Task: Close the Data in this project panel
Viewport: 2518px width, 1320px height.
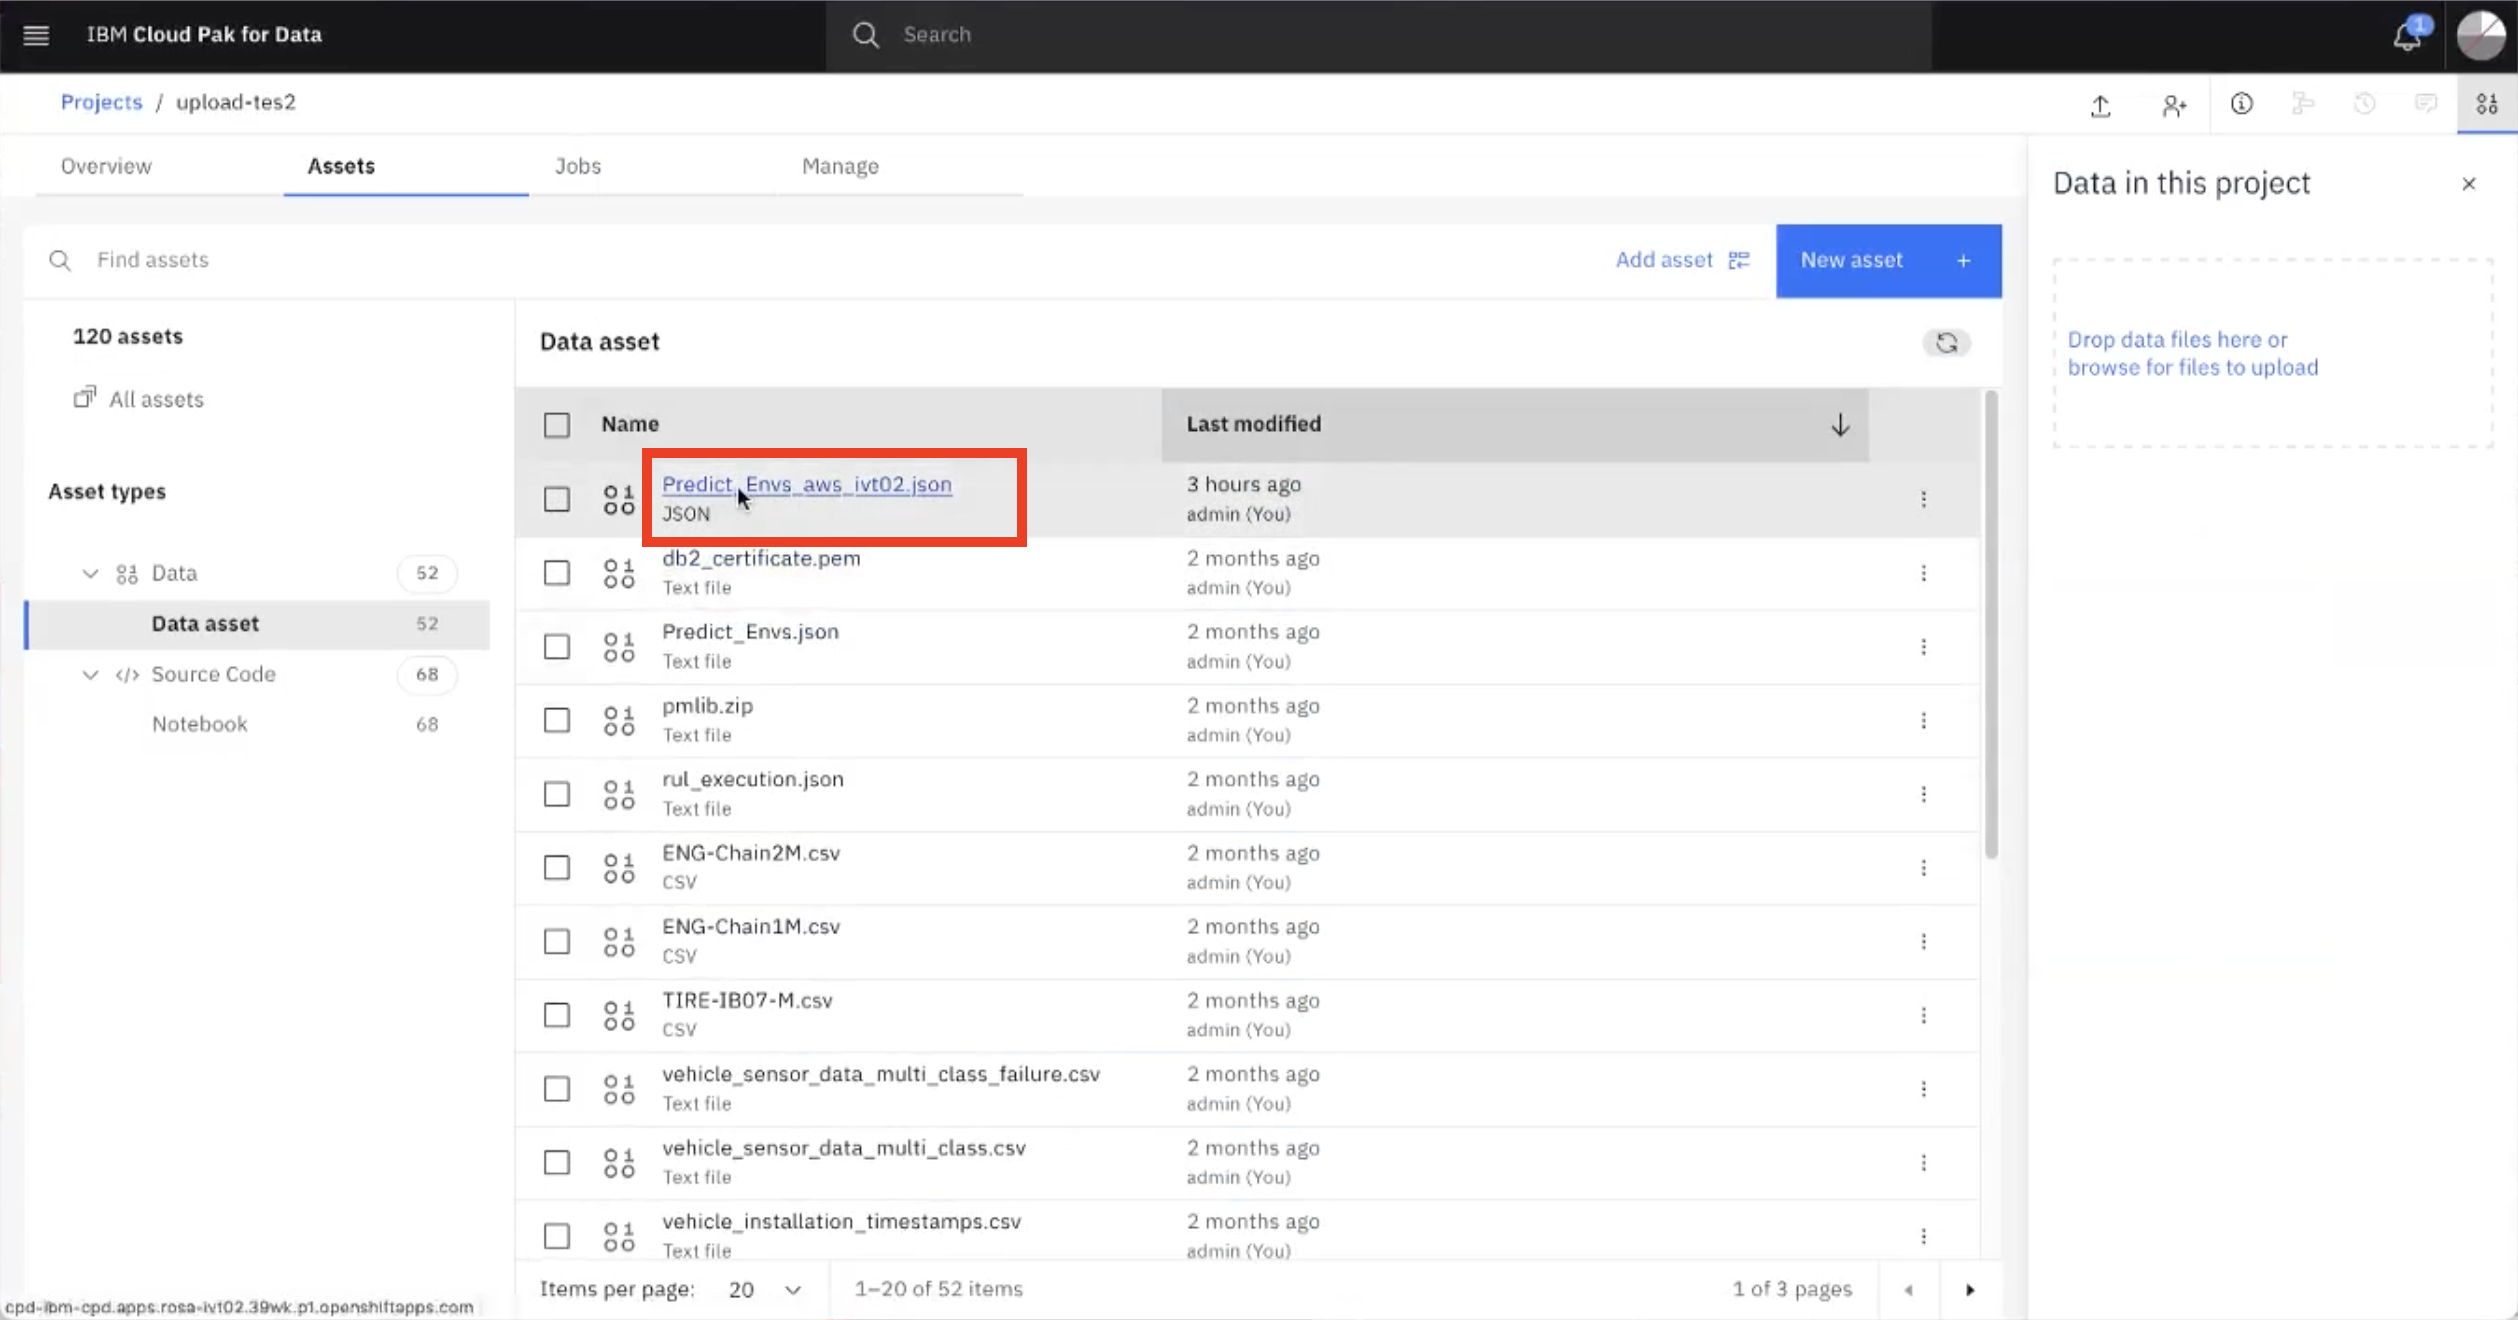Action: point(2469,184)
